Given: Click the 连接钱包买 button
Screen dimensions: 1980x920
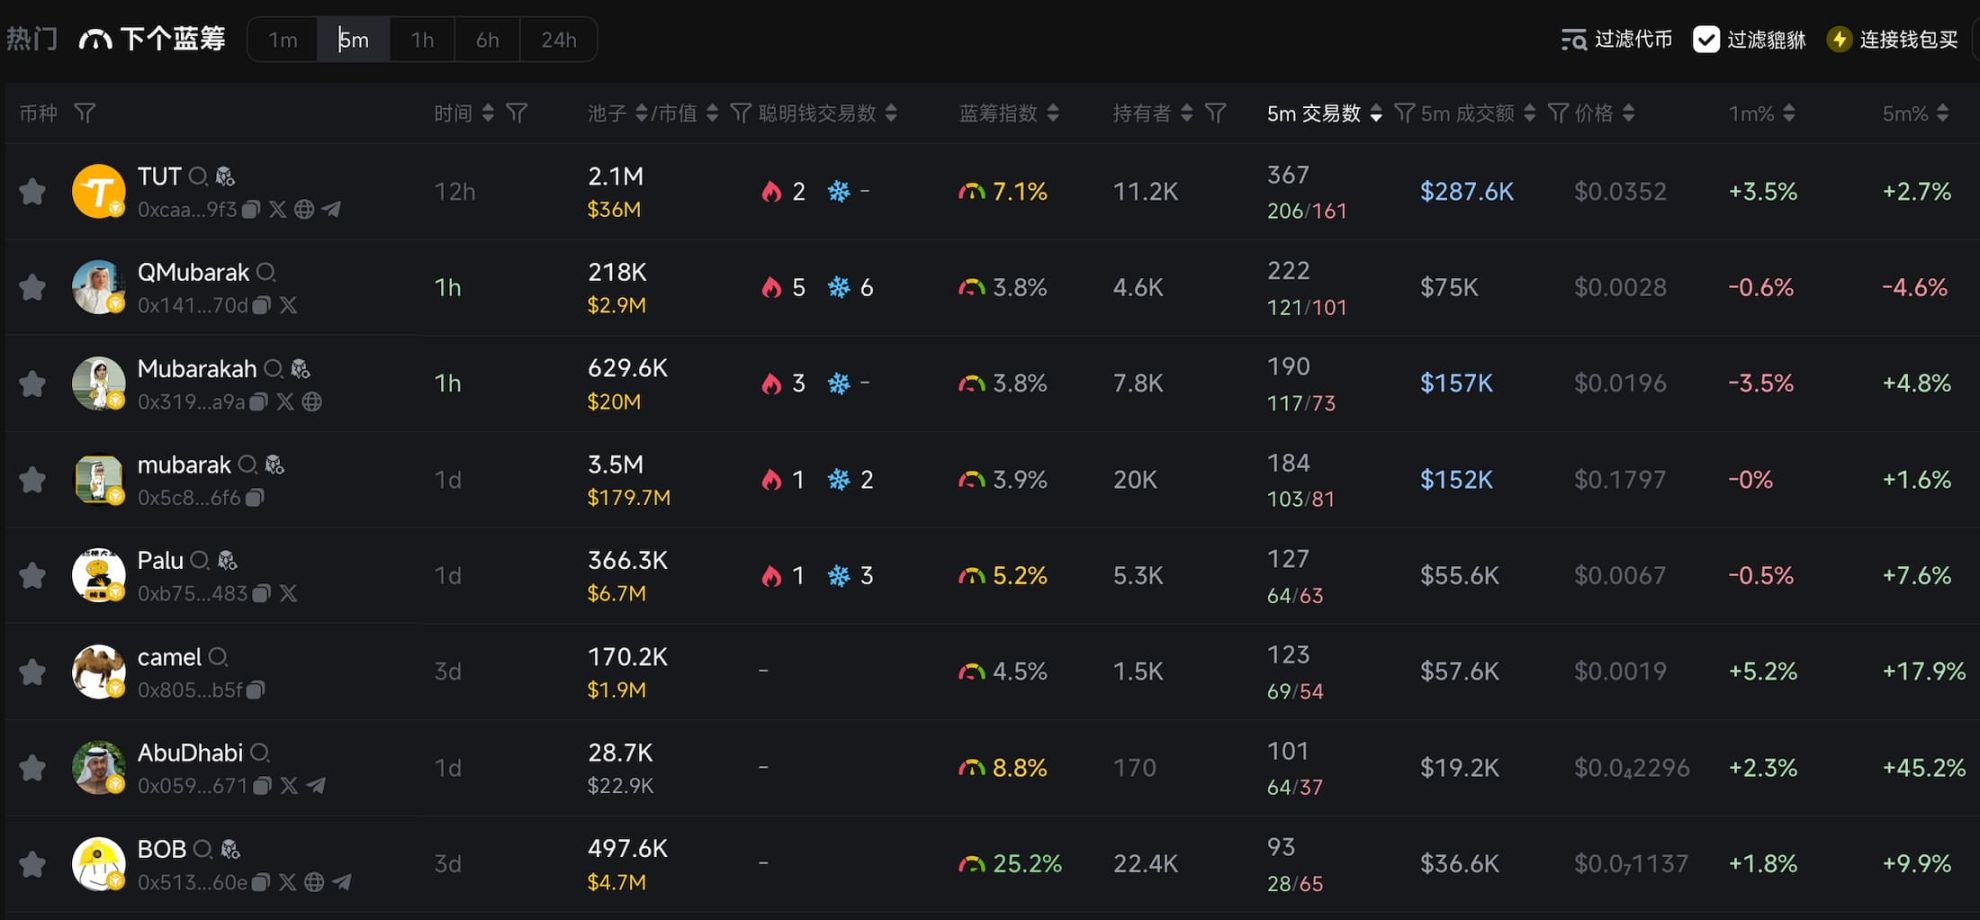Looking at the screenshot, I should (x=1893, y=40).
